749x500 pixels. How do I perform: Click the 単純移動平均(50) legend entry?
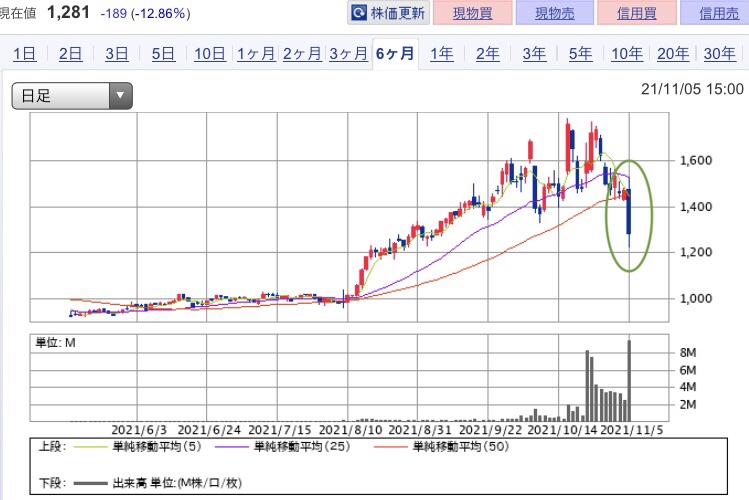[x=461, y=447]
